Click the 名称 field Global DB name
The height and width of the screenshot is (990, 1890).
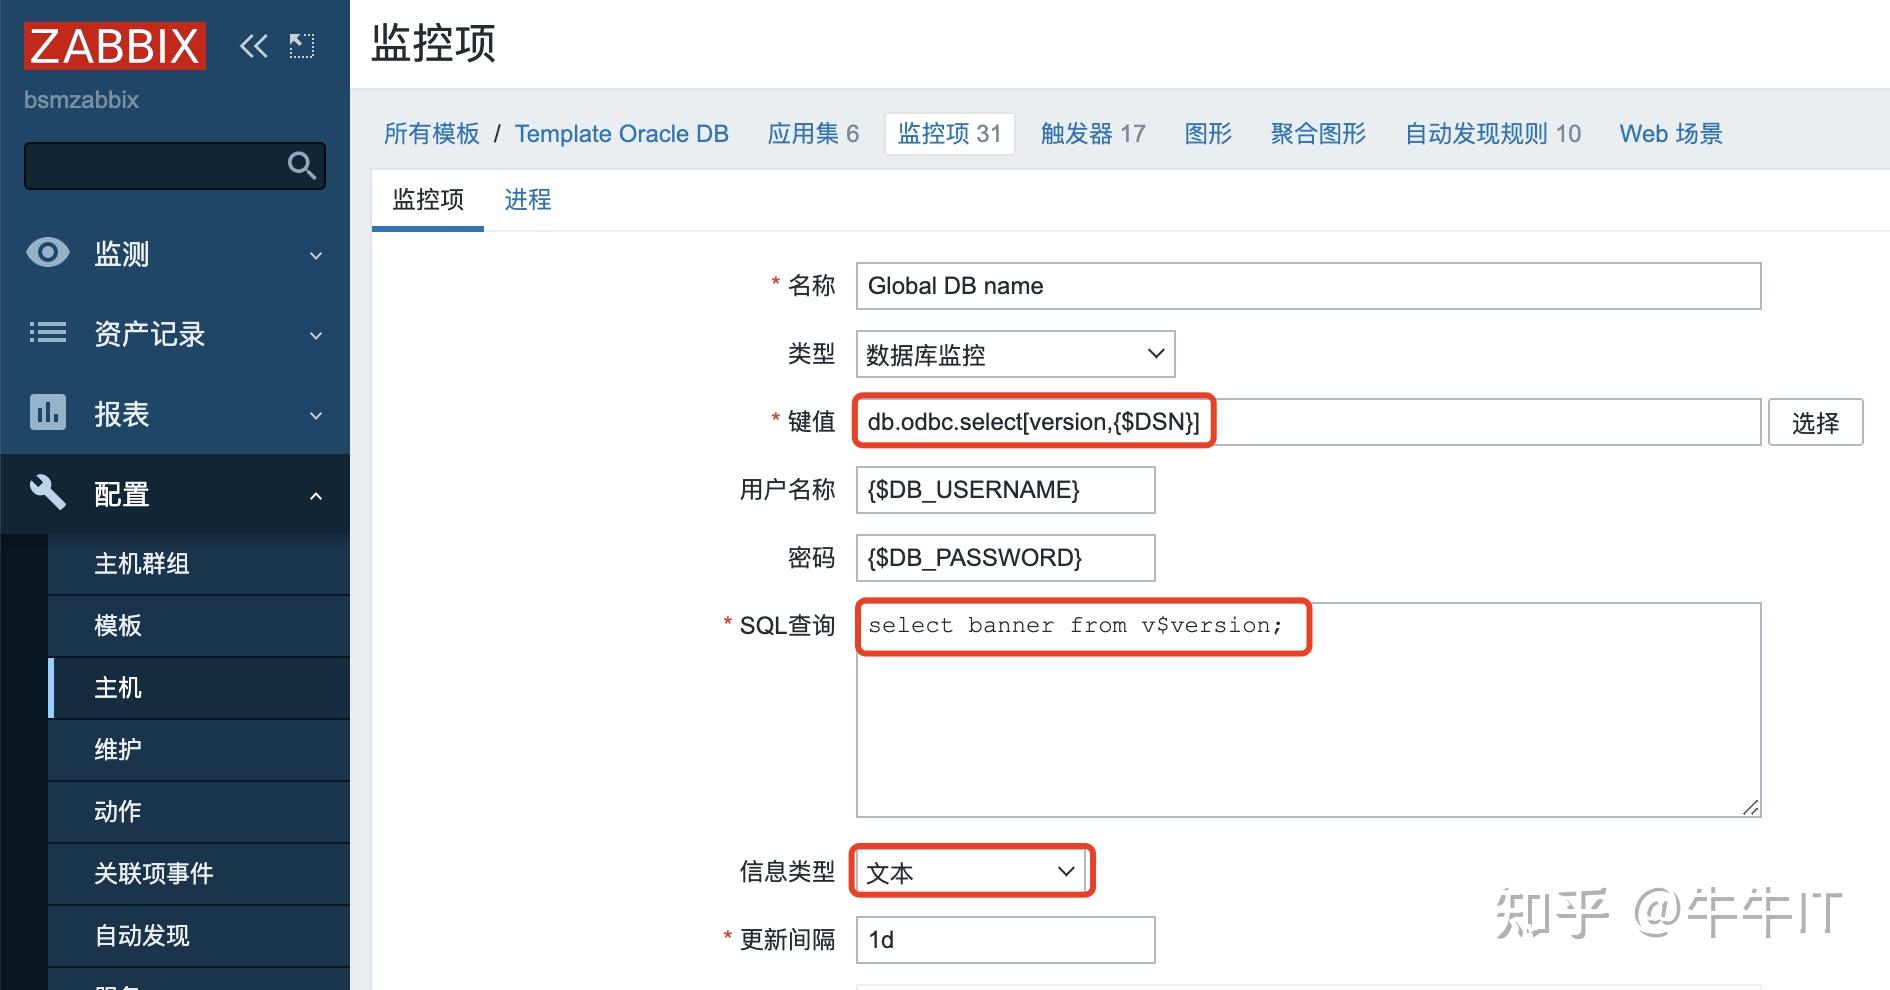coord(1308,286)
